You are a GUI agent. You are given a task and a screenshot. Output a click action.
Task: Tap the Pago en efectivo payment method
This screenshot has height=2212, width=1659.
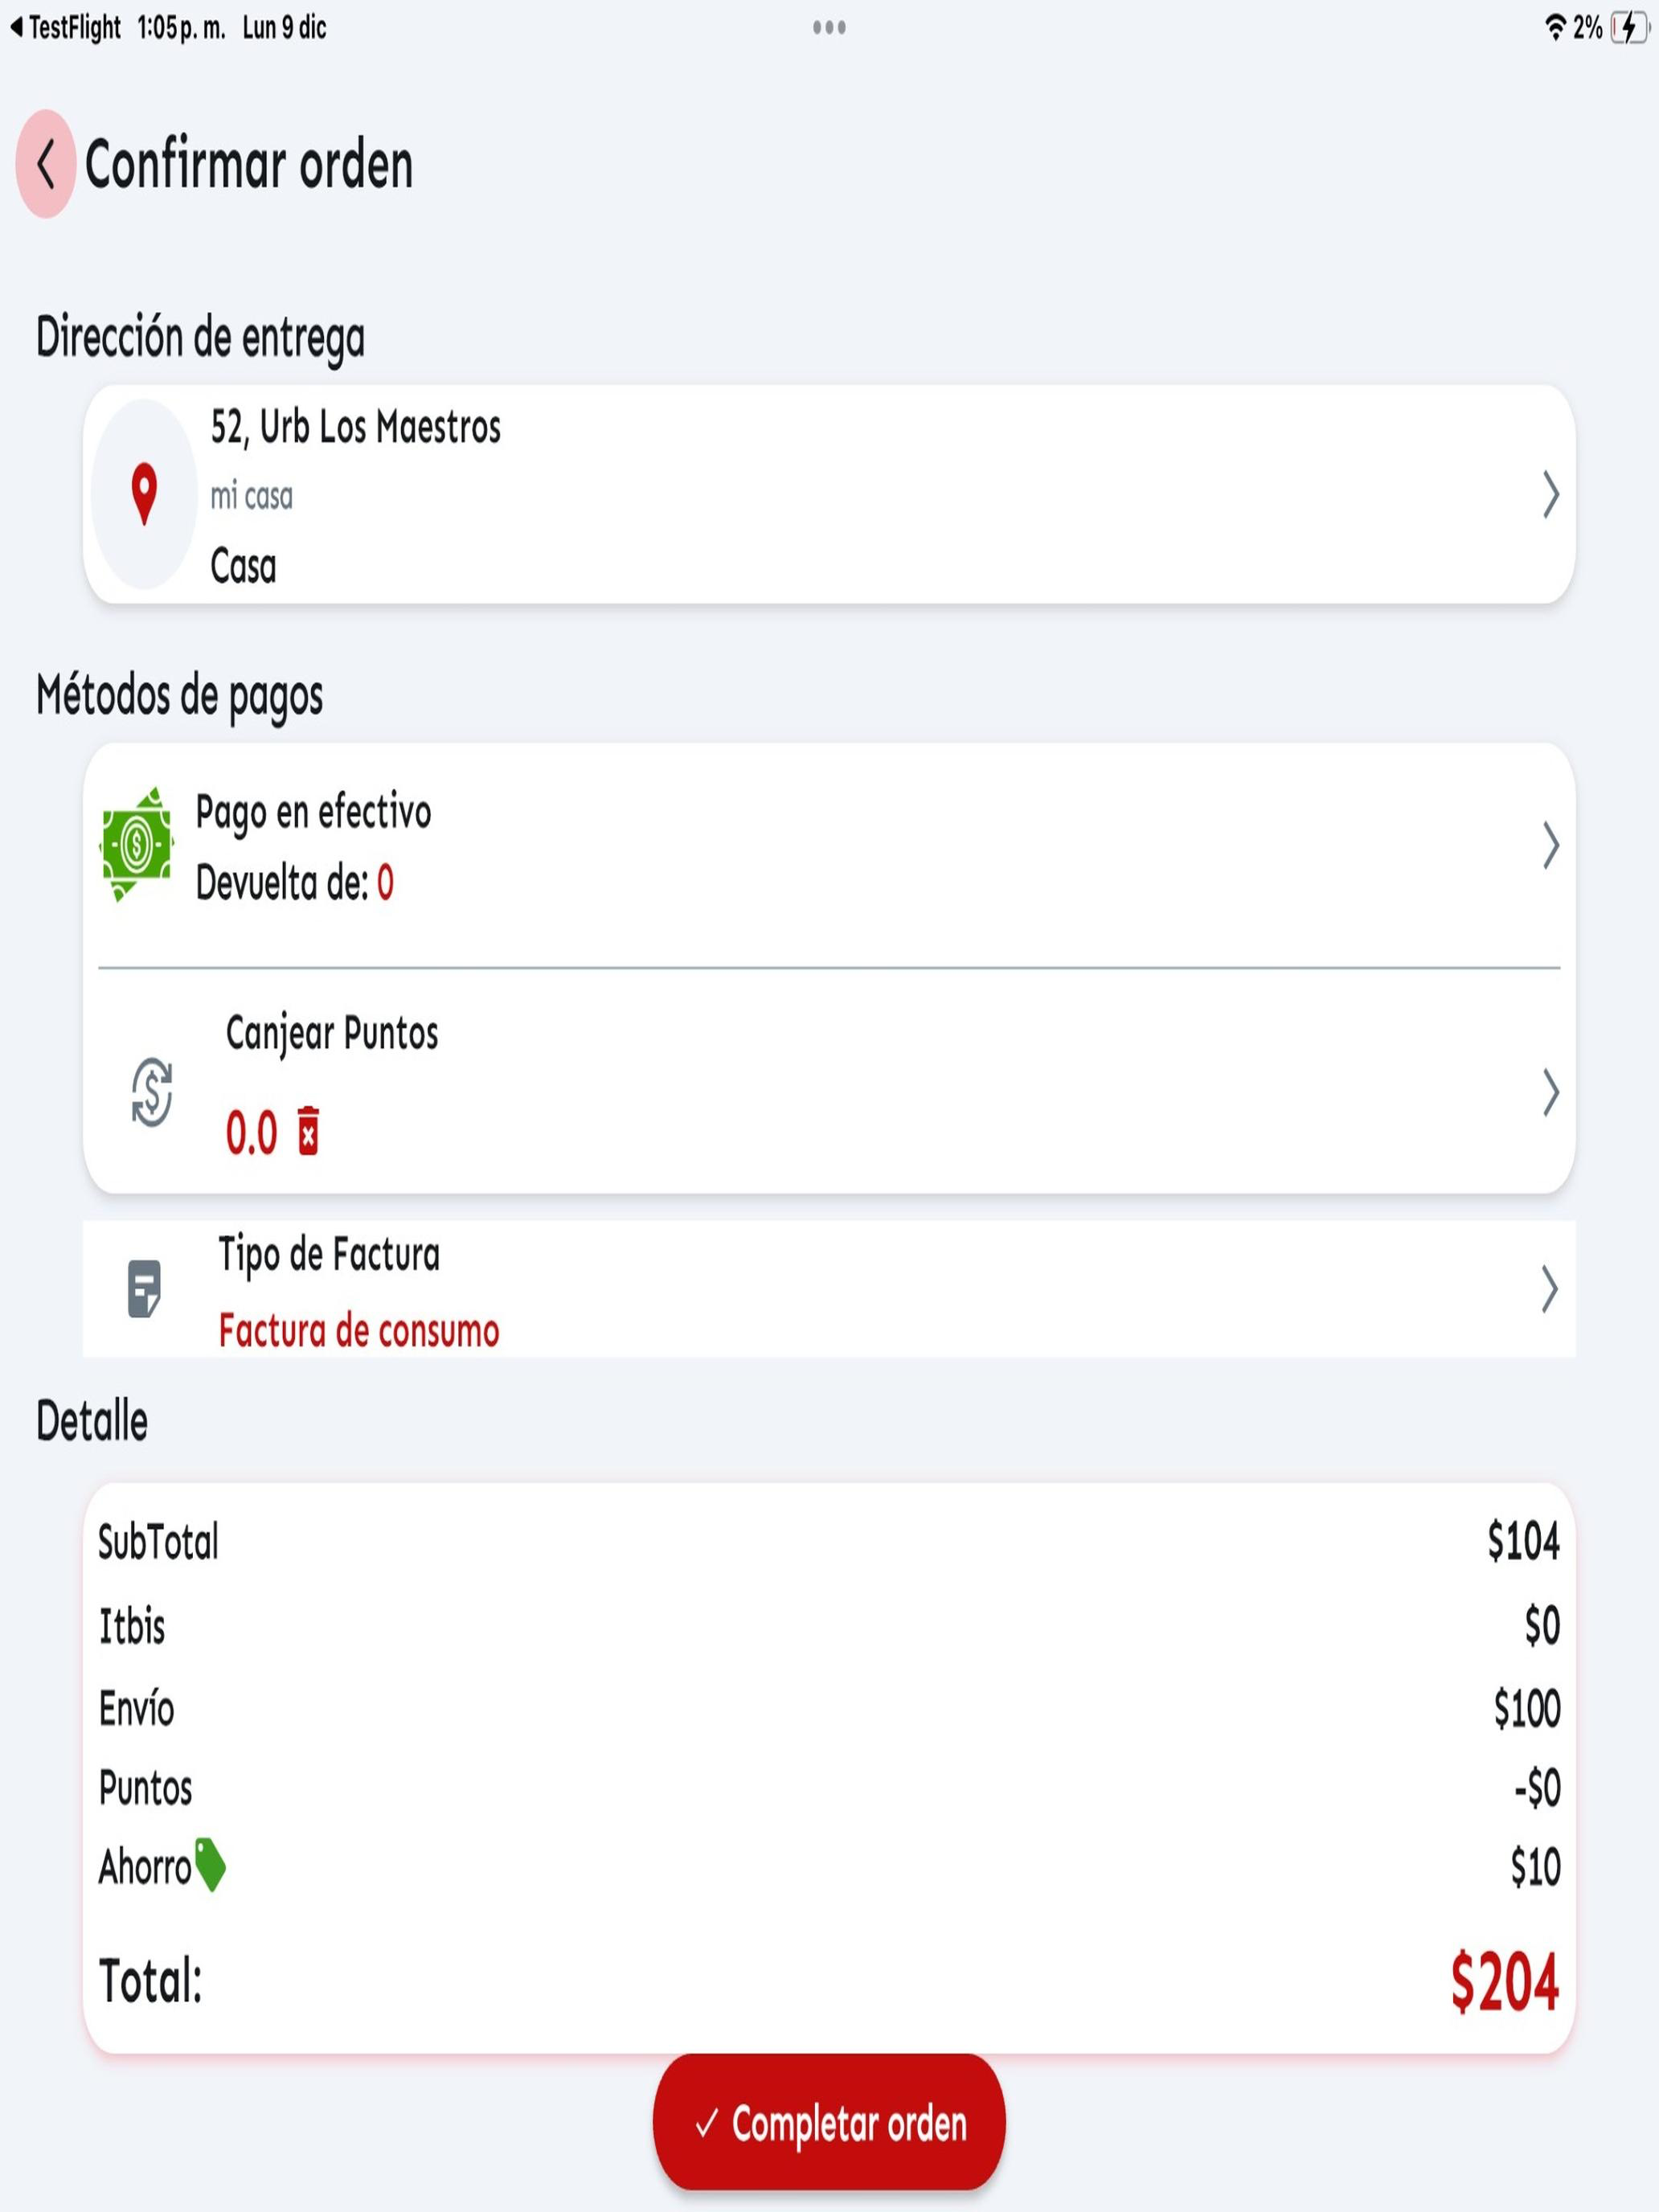click(313, 813)
